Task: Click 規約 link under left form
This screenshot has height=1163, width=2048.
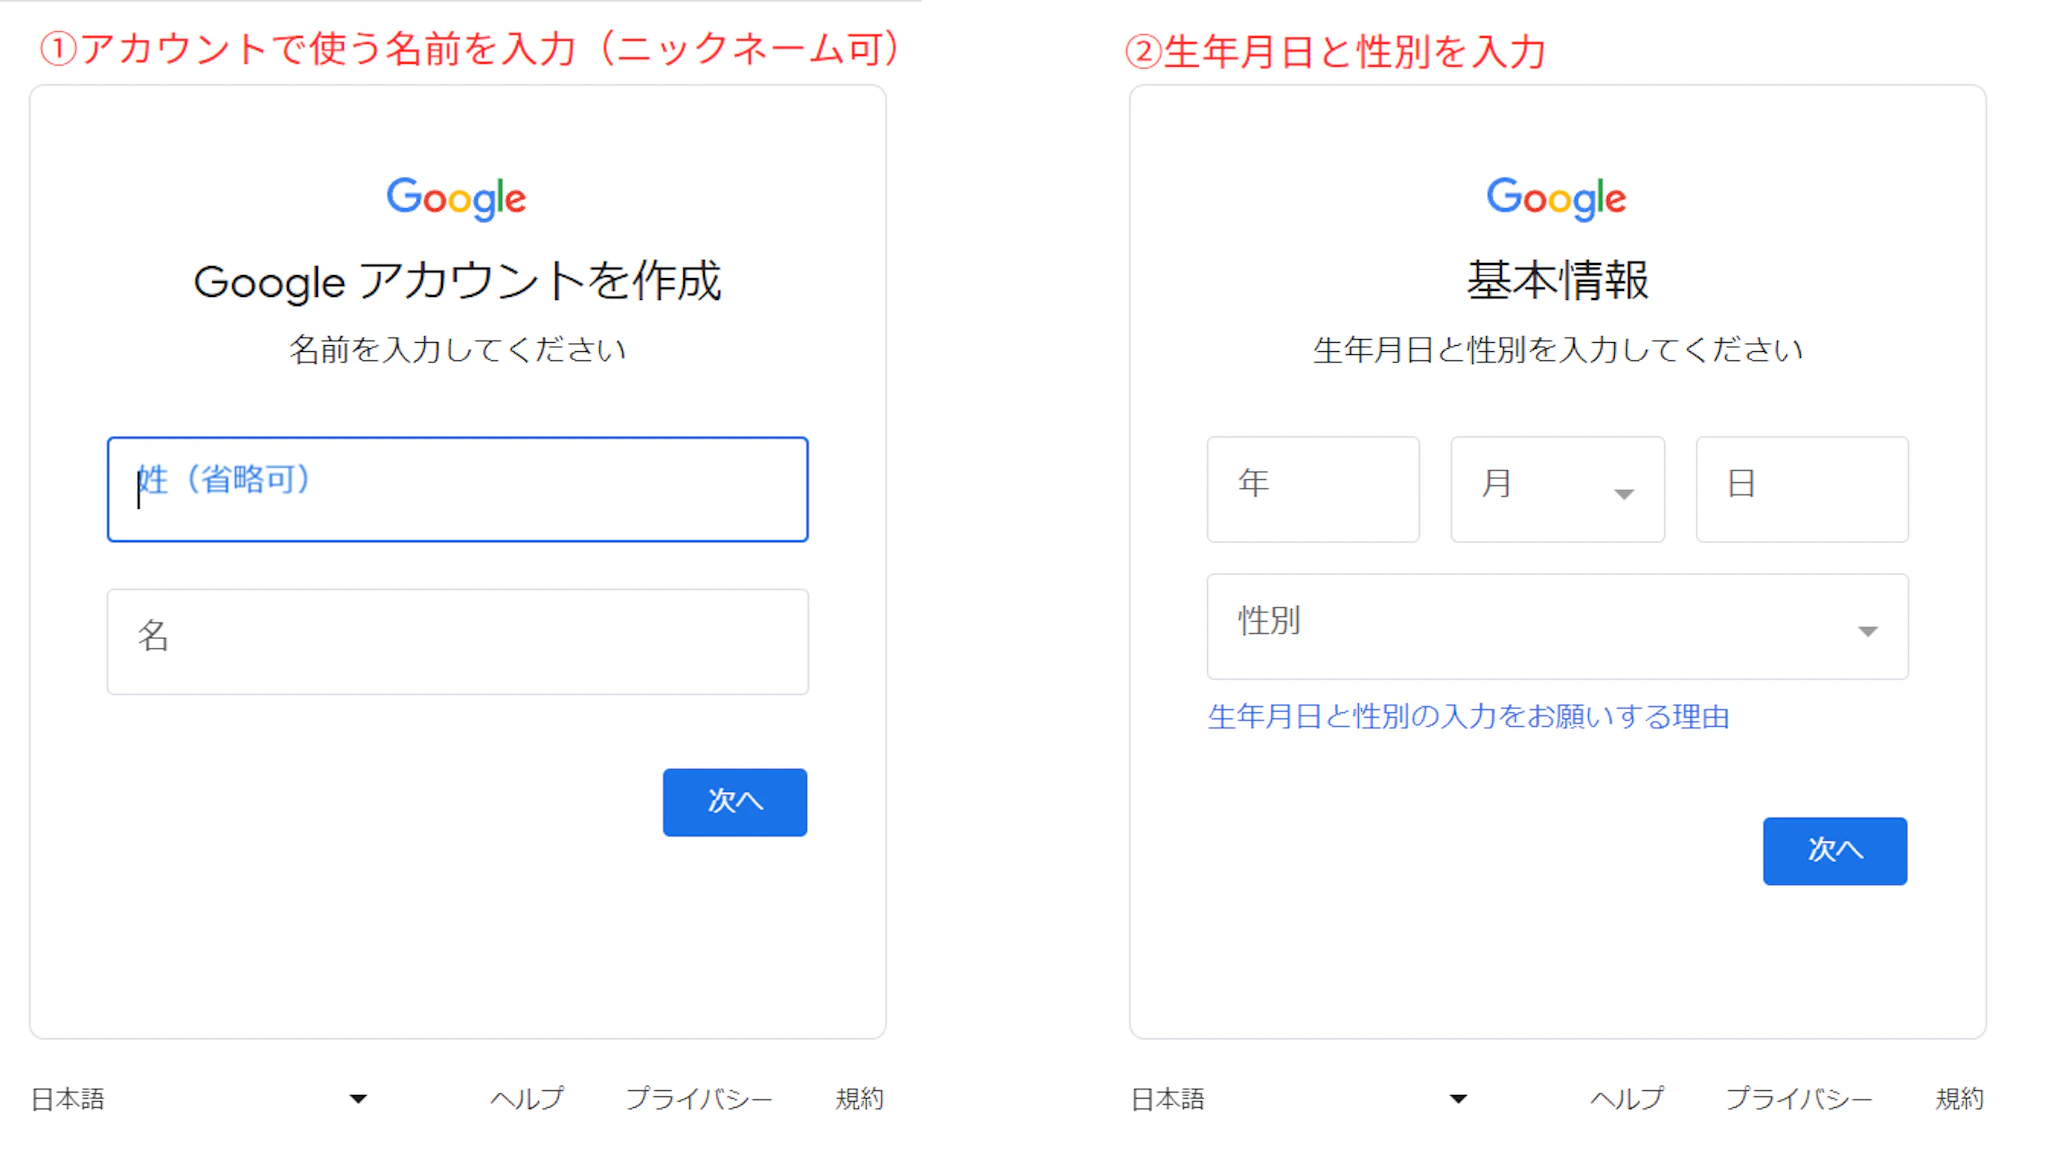Action: tap(860, 1099)
